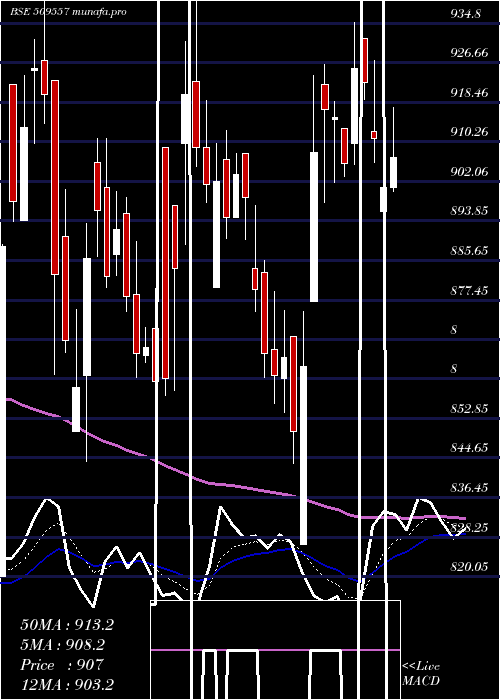Select the 828.25 price axis label
Screen dimensions: 500x700
click(x=469, y=528)
